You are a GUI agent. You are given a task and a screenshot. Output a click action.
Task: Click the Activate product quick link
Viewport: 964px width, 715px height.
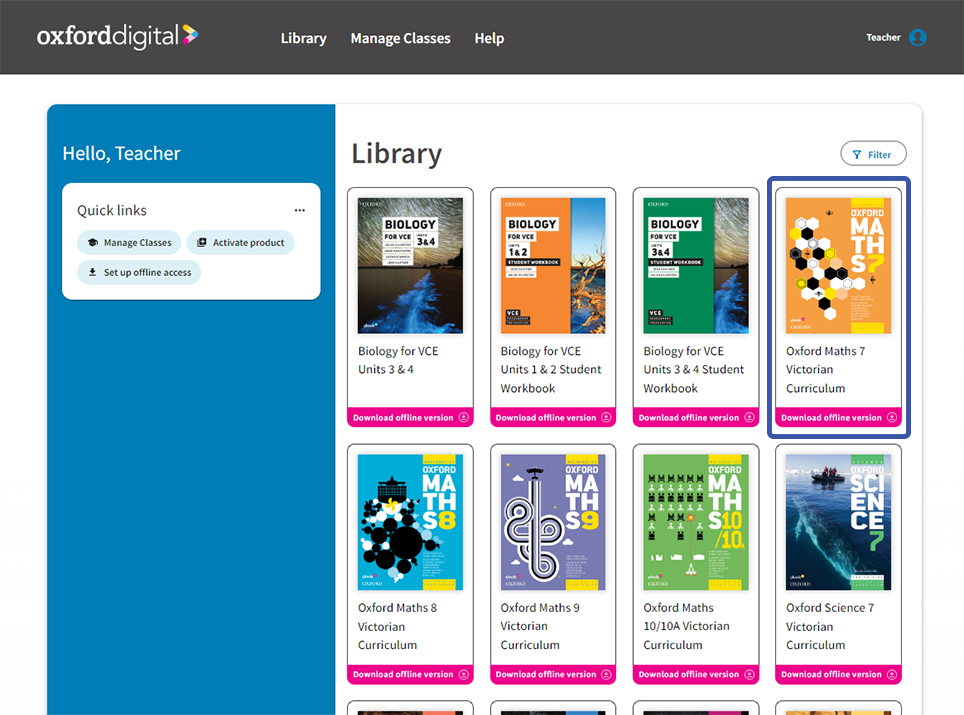240,242
